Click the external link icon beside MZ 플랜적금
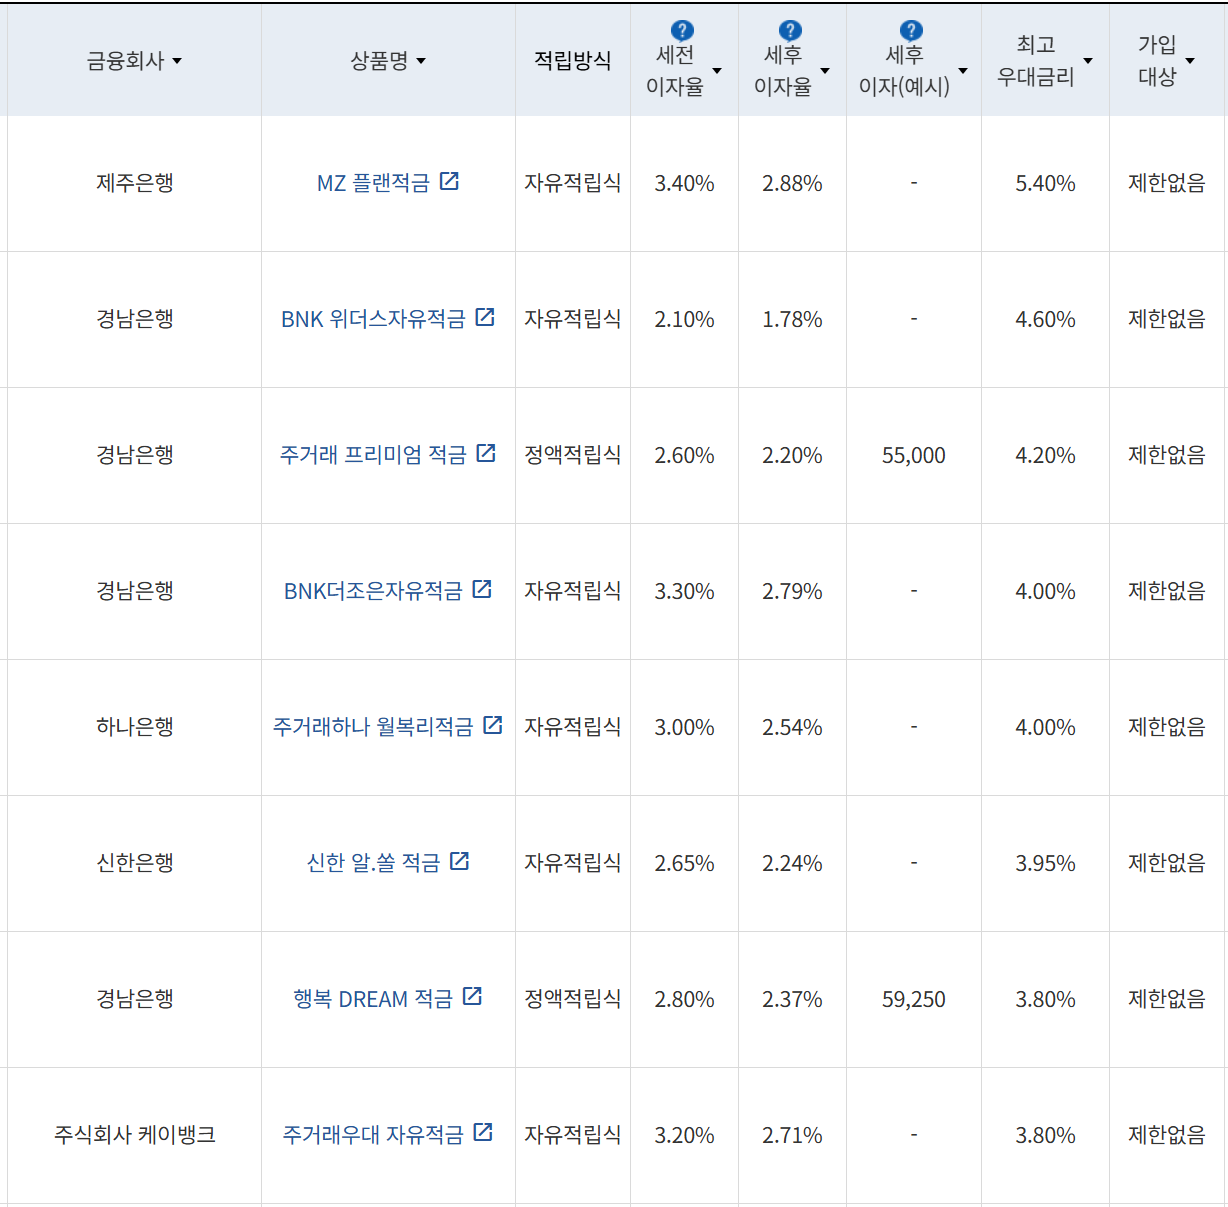The width and height of the screenshot is (1228, 1207). (452, 182)
